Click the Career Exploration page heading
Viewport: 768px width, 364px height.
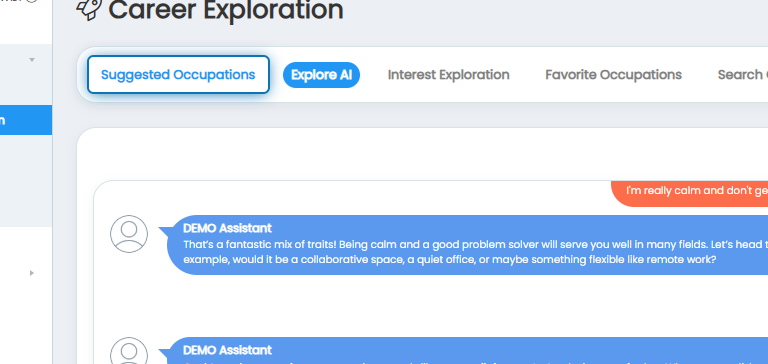pyautogui.click(x=226, y=10)
